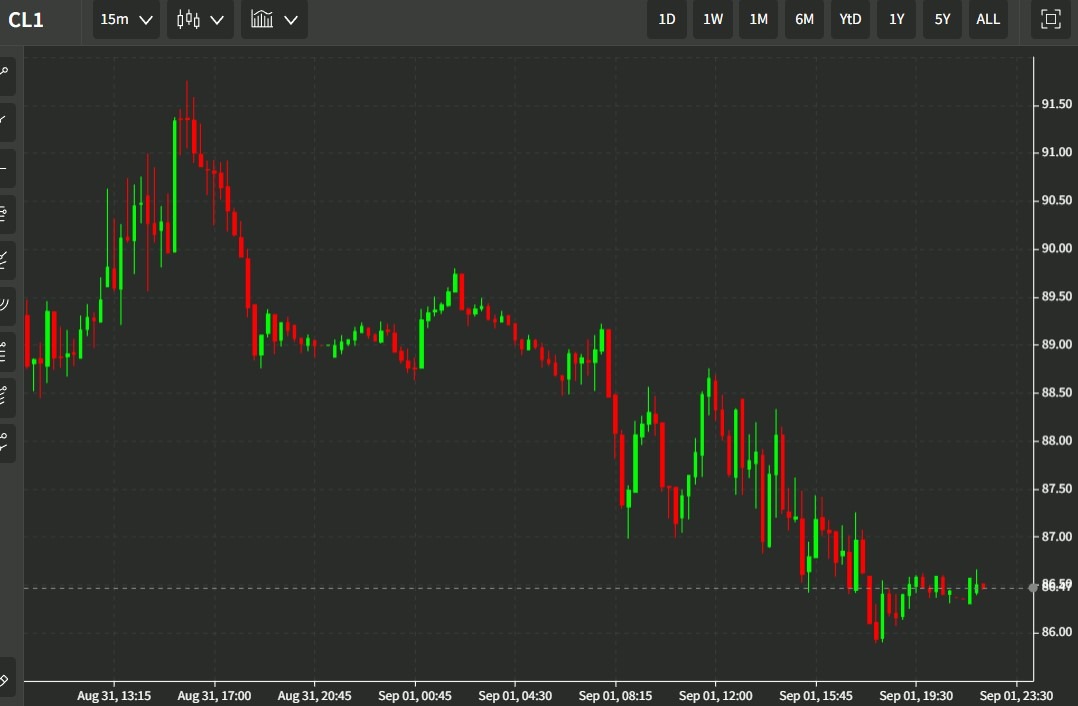Open the candlestick chart type dropdown
Viewport: 1078px width, 706px height.
tap(200, 19)
